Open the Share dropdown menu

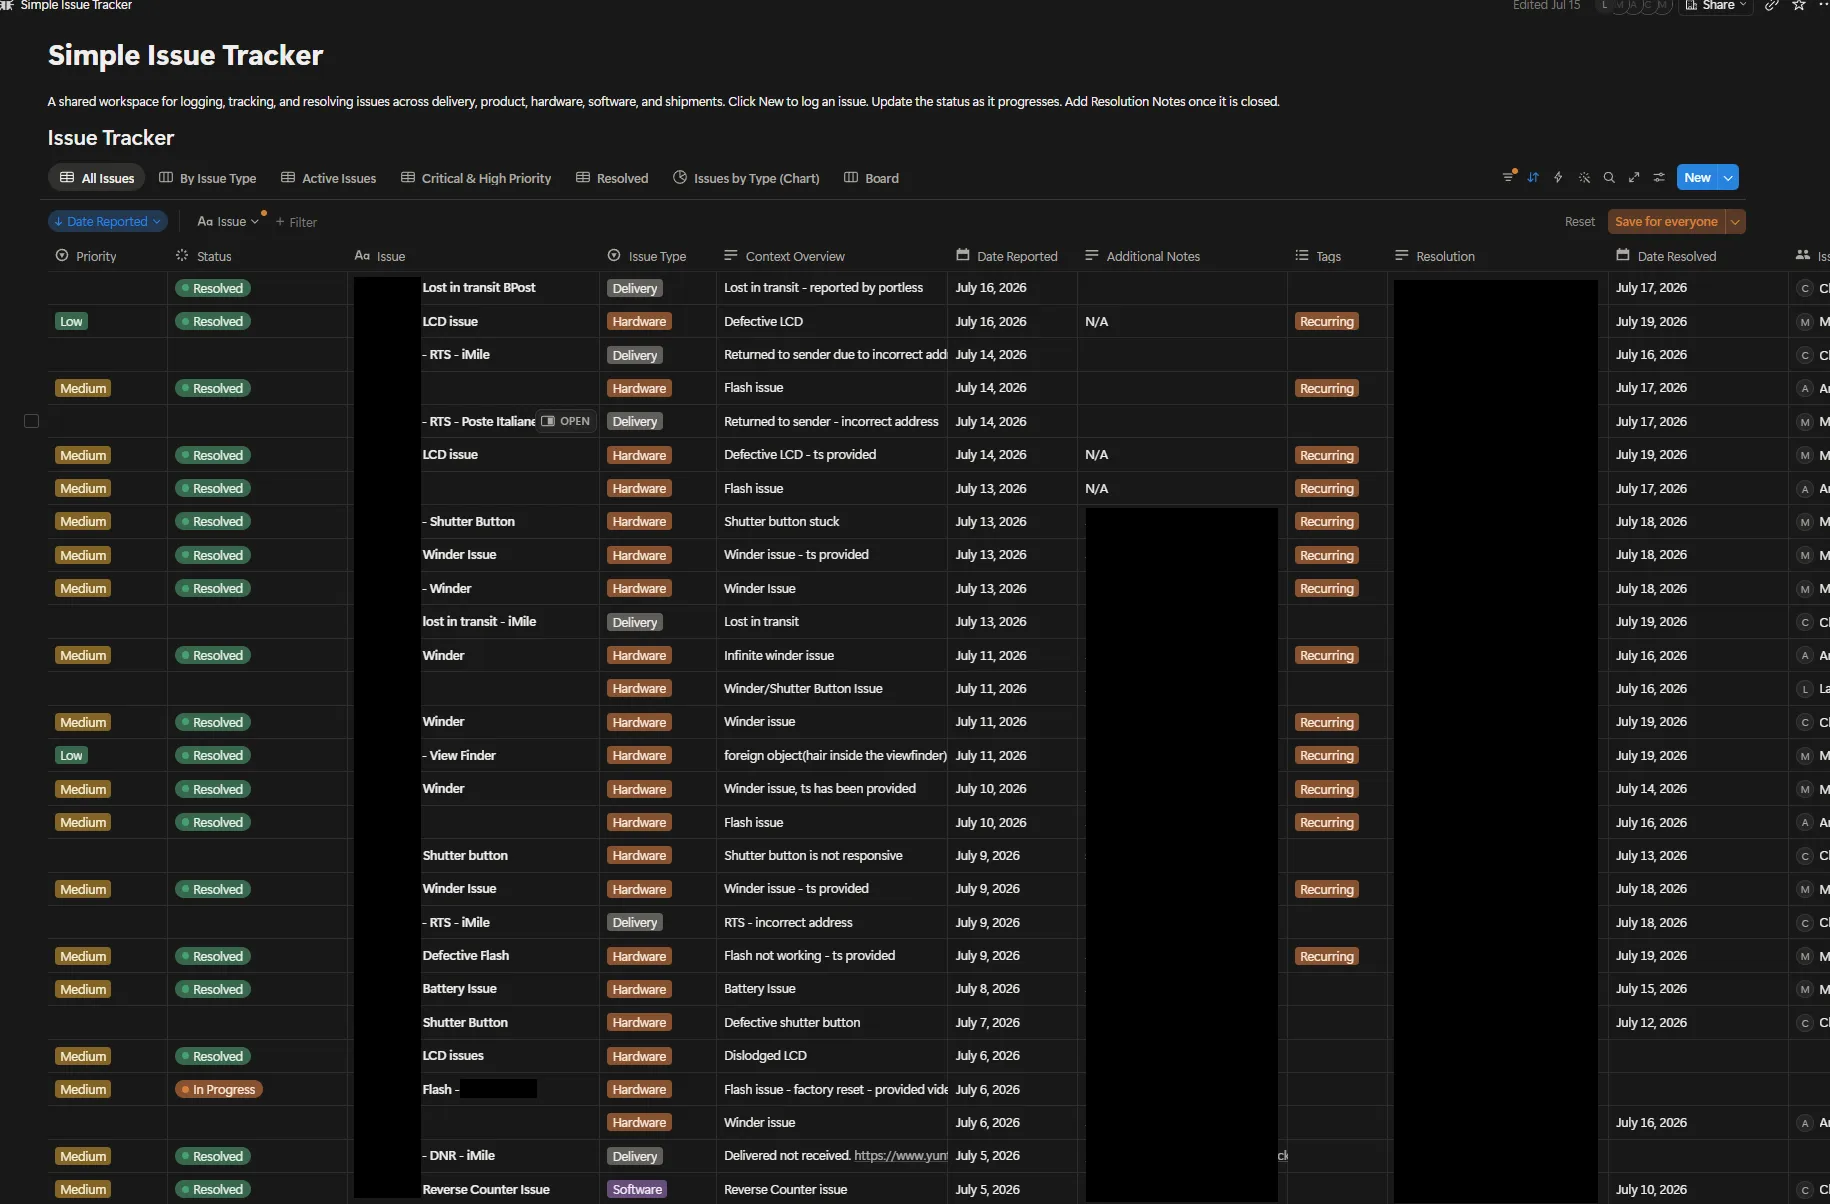[x=1716, y=6]
